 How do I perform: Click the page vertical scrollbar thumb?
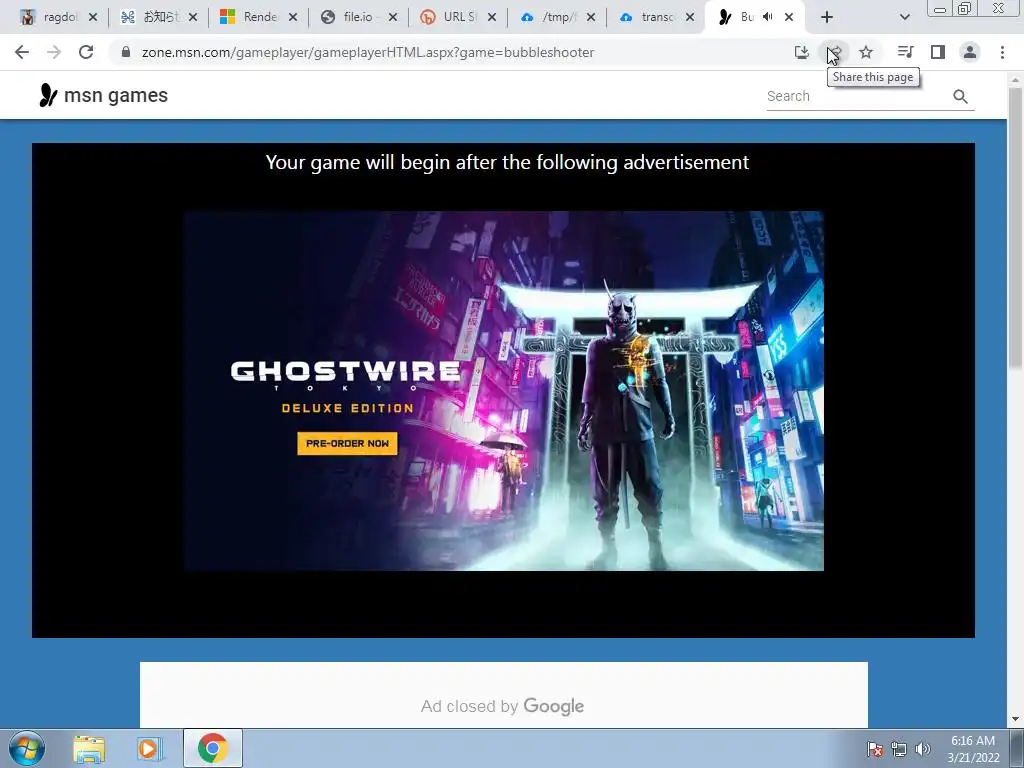(x=1015, y=227)
